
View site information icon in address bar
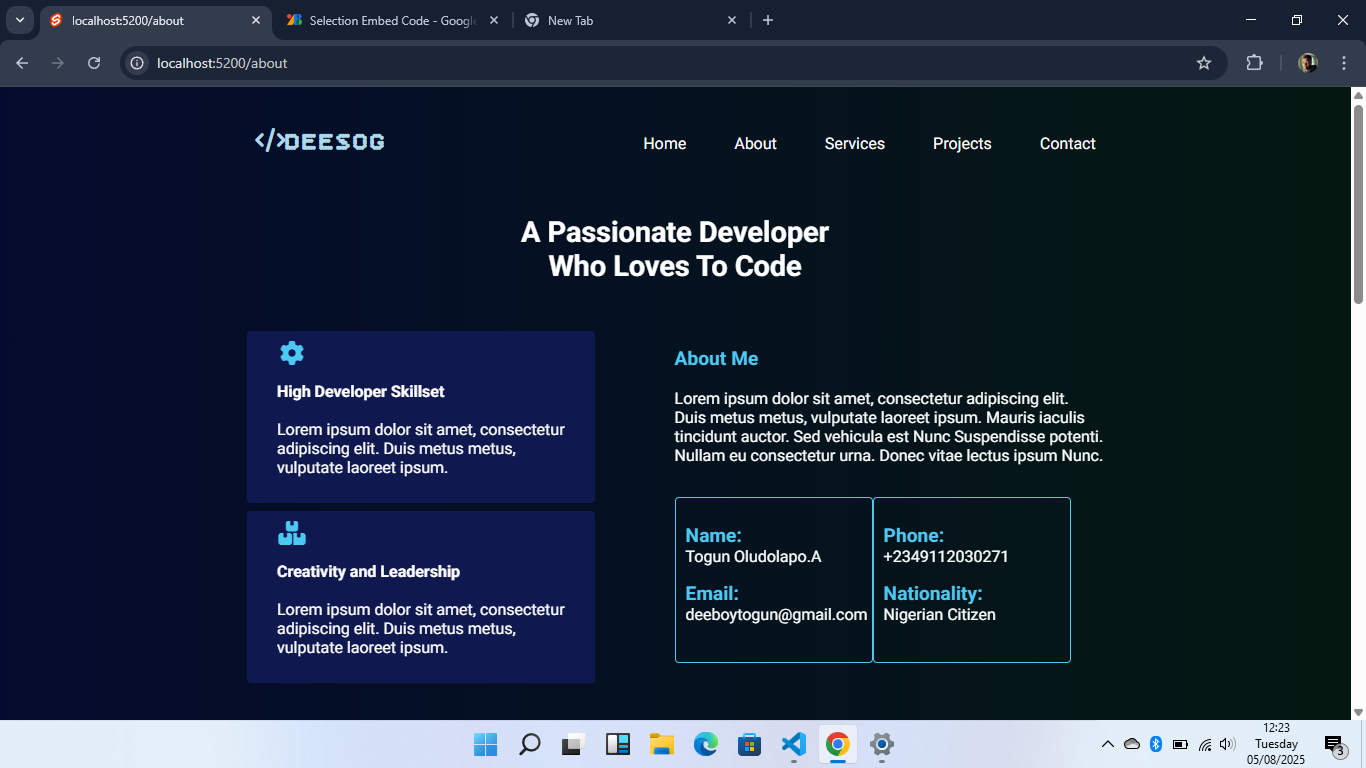[x=138, y=63]
